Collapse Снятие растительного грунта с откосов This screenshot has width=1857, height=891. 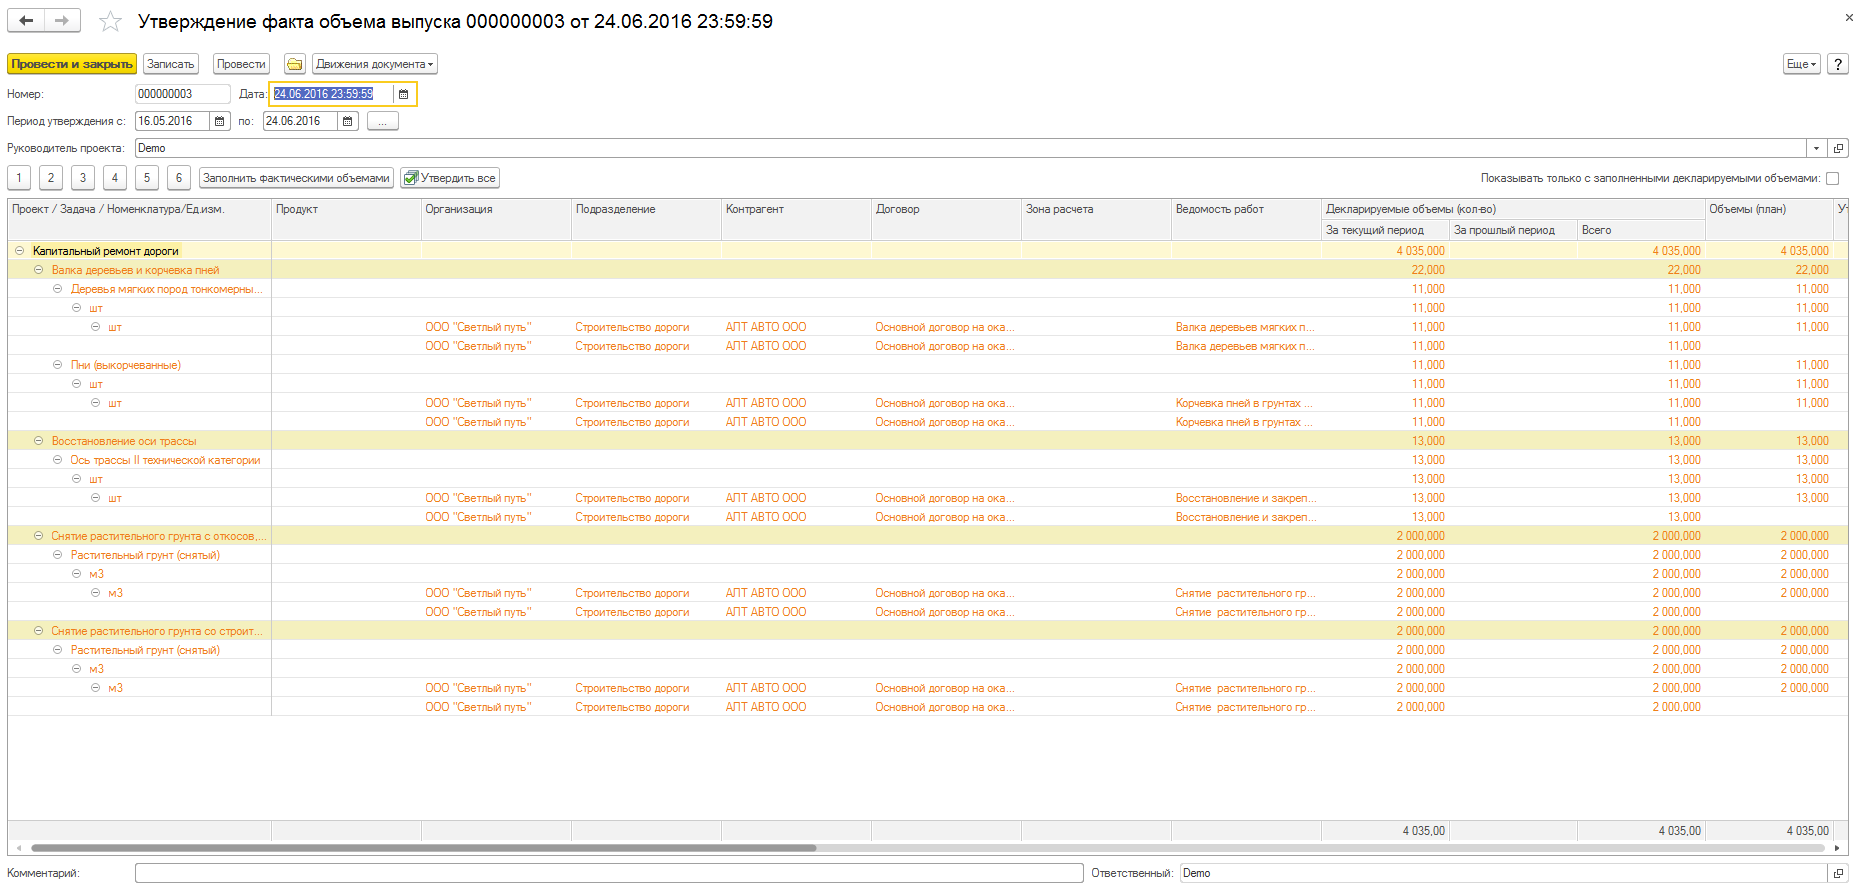(38, 536)
